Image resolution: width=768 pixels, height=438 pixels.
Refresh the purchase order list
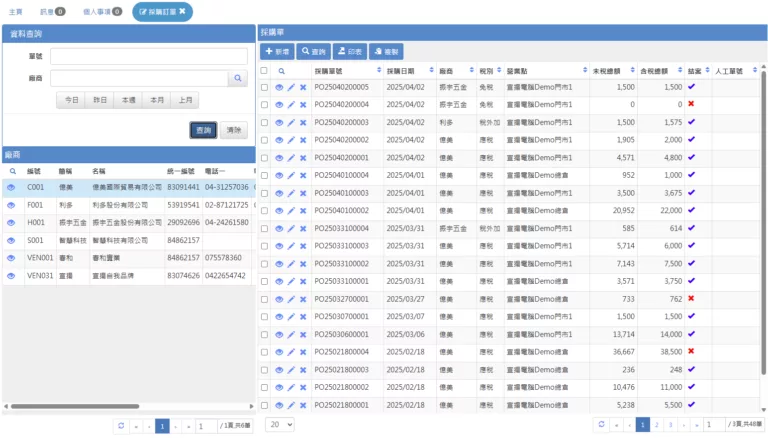point(601,424)
